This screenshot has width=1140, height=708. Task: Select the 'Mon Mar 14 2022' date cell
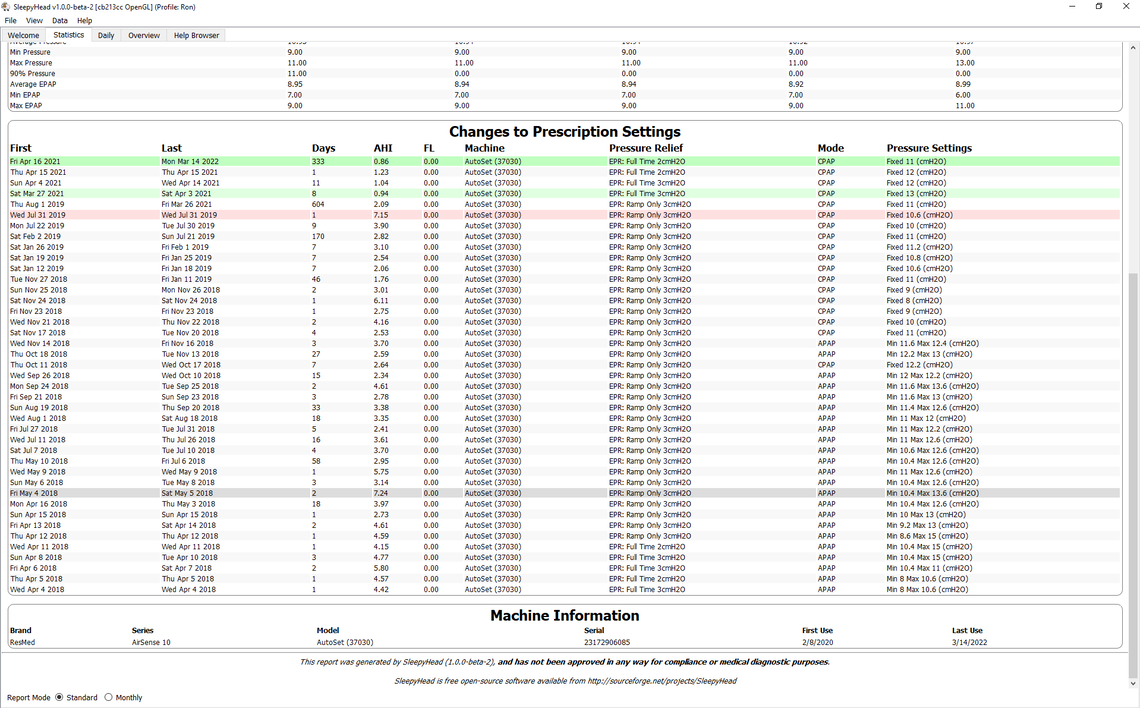190,161
